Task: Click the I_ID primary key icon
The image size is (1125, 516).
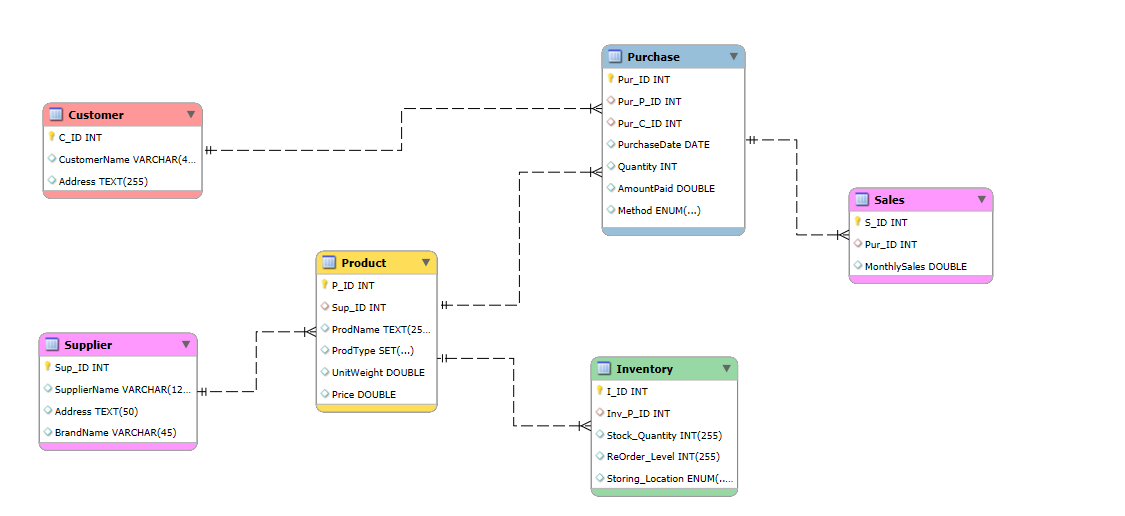Action: coord(601,391)
